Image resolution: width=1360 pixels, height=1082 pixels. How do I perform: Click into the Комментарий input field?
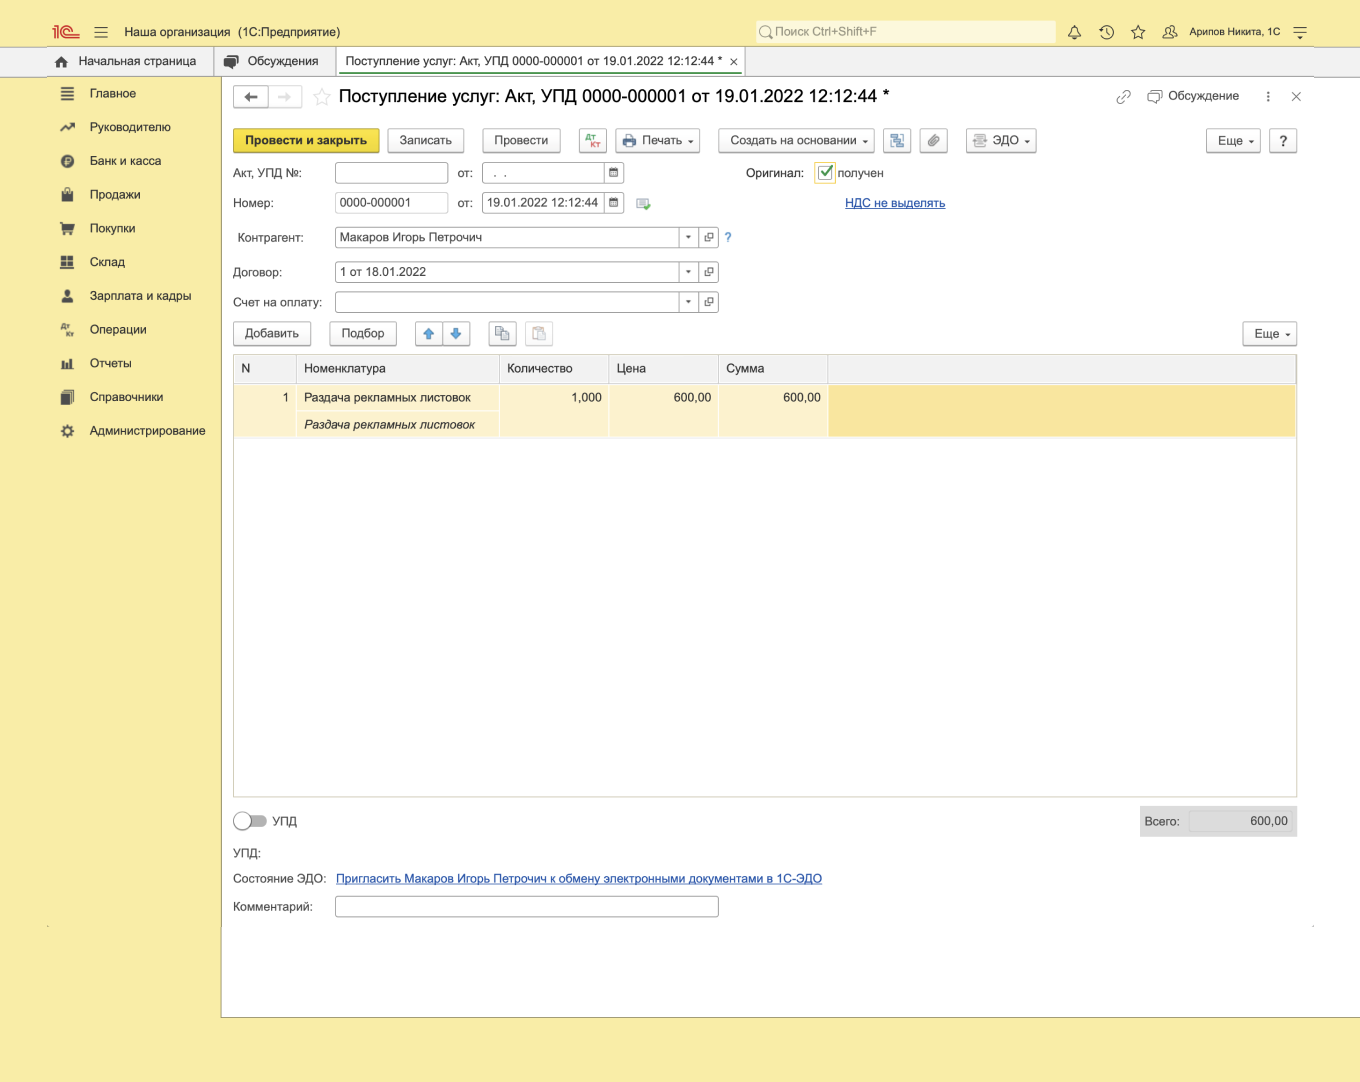click(526, 907)
